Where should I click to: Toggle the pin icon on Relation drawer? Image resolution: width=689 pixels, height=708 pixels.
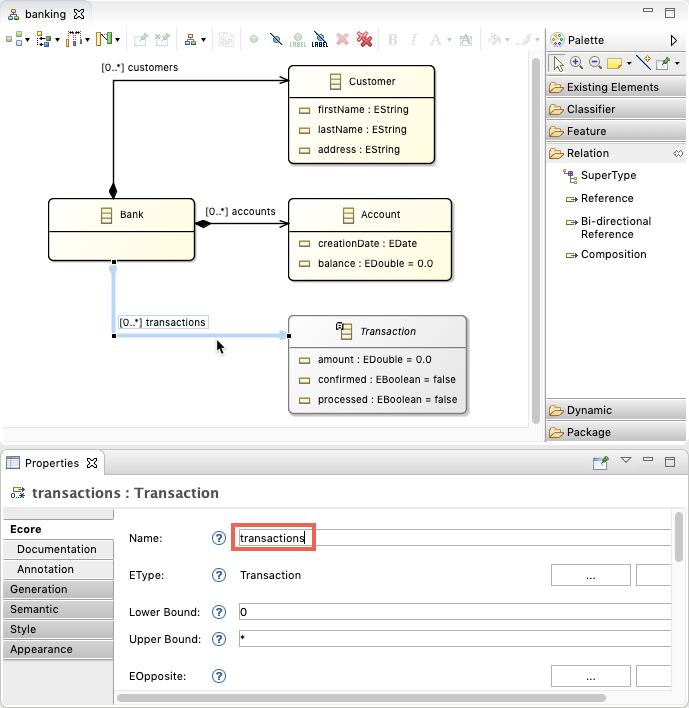[678, 154]
